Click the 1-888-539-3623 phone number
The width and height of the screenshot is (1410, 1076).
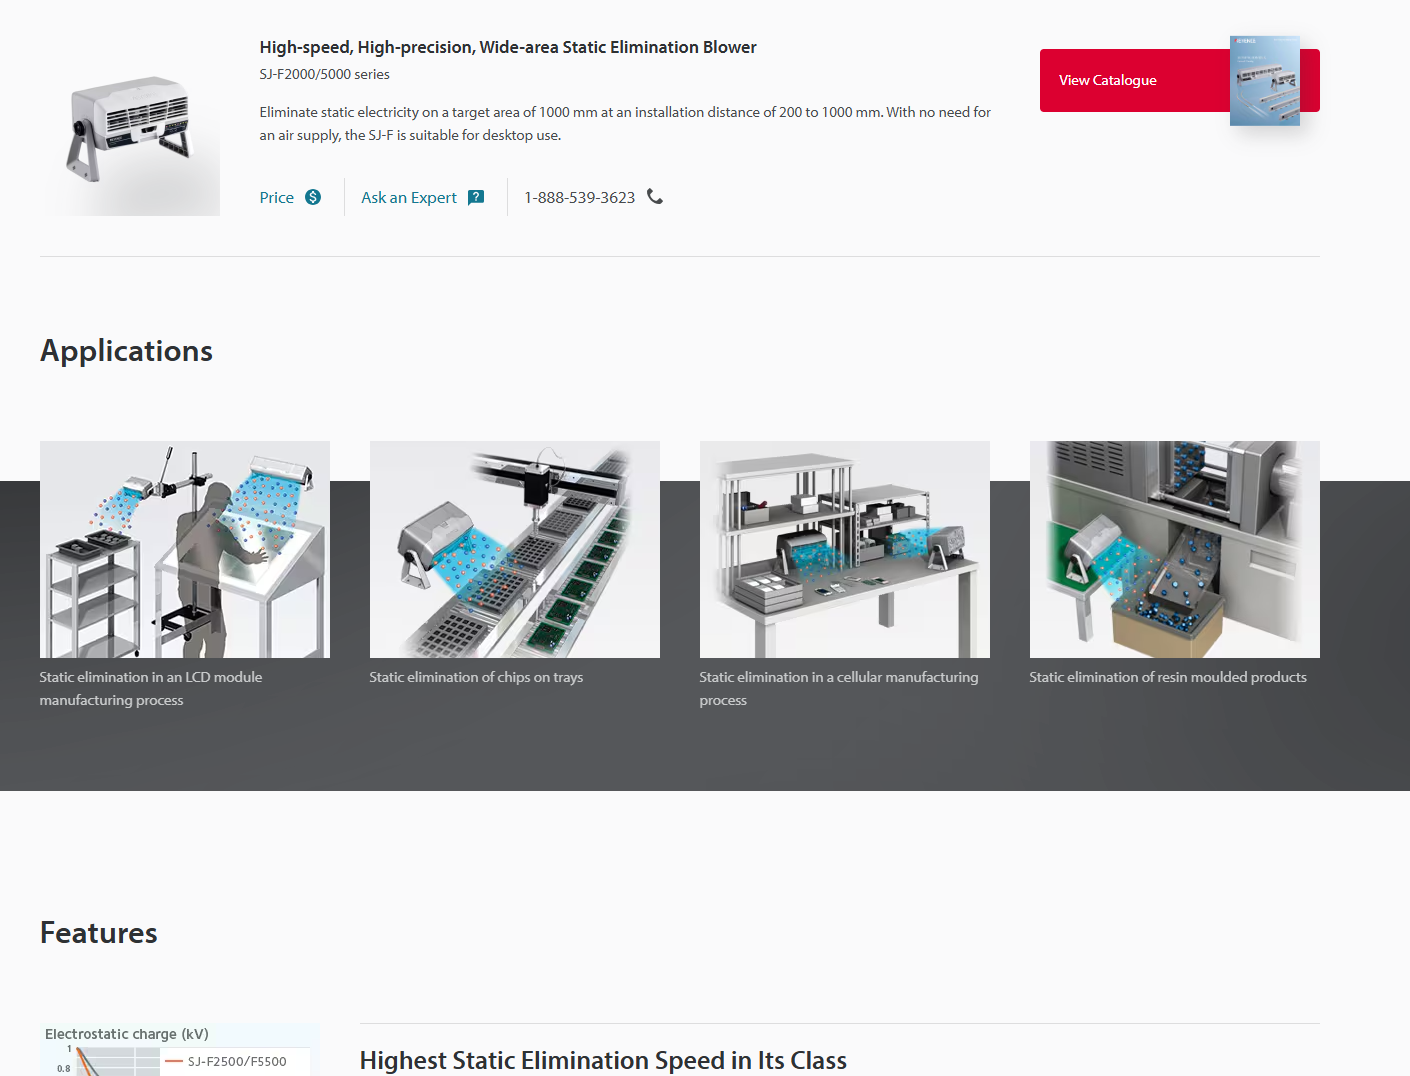(579, 198)
